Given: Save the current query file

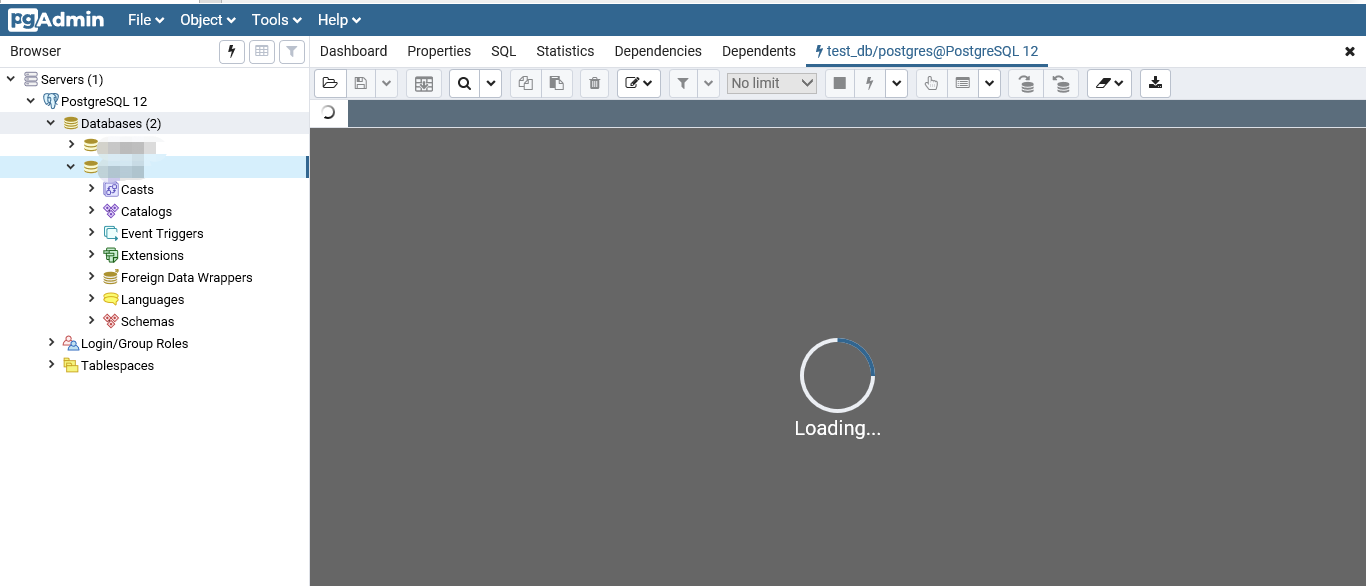Looking at the screenshot, I should tap(361, 83).
